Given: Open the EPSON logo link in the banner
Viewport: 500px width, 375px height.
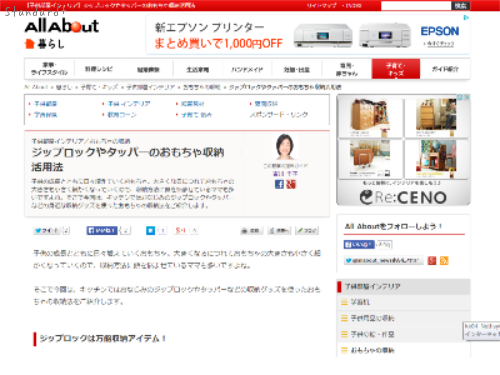Looking at the screenshot, I should click(440, 31).
